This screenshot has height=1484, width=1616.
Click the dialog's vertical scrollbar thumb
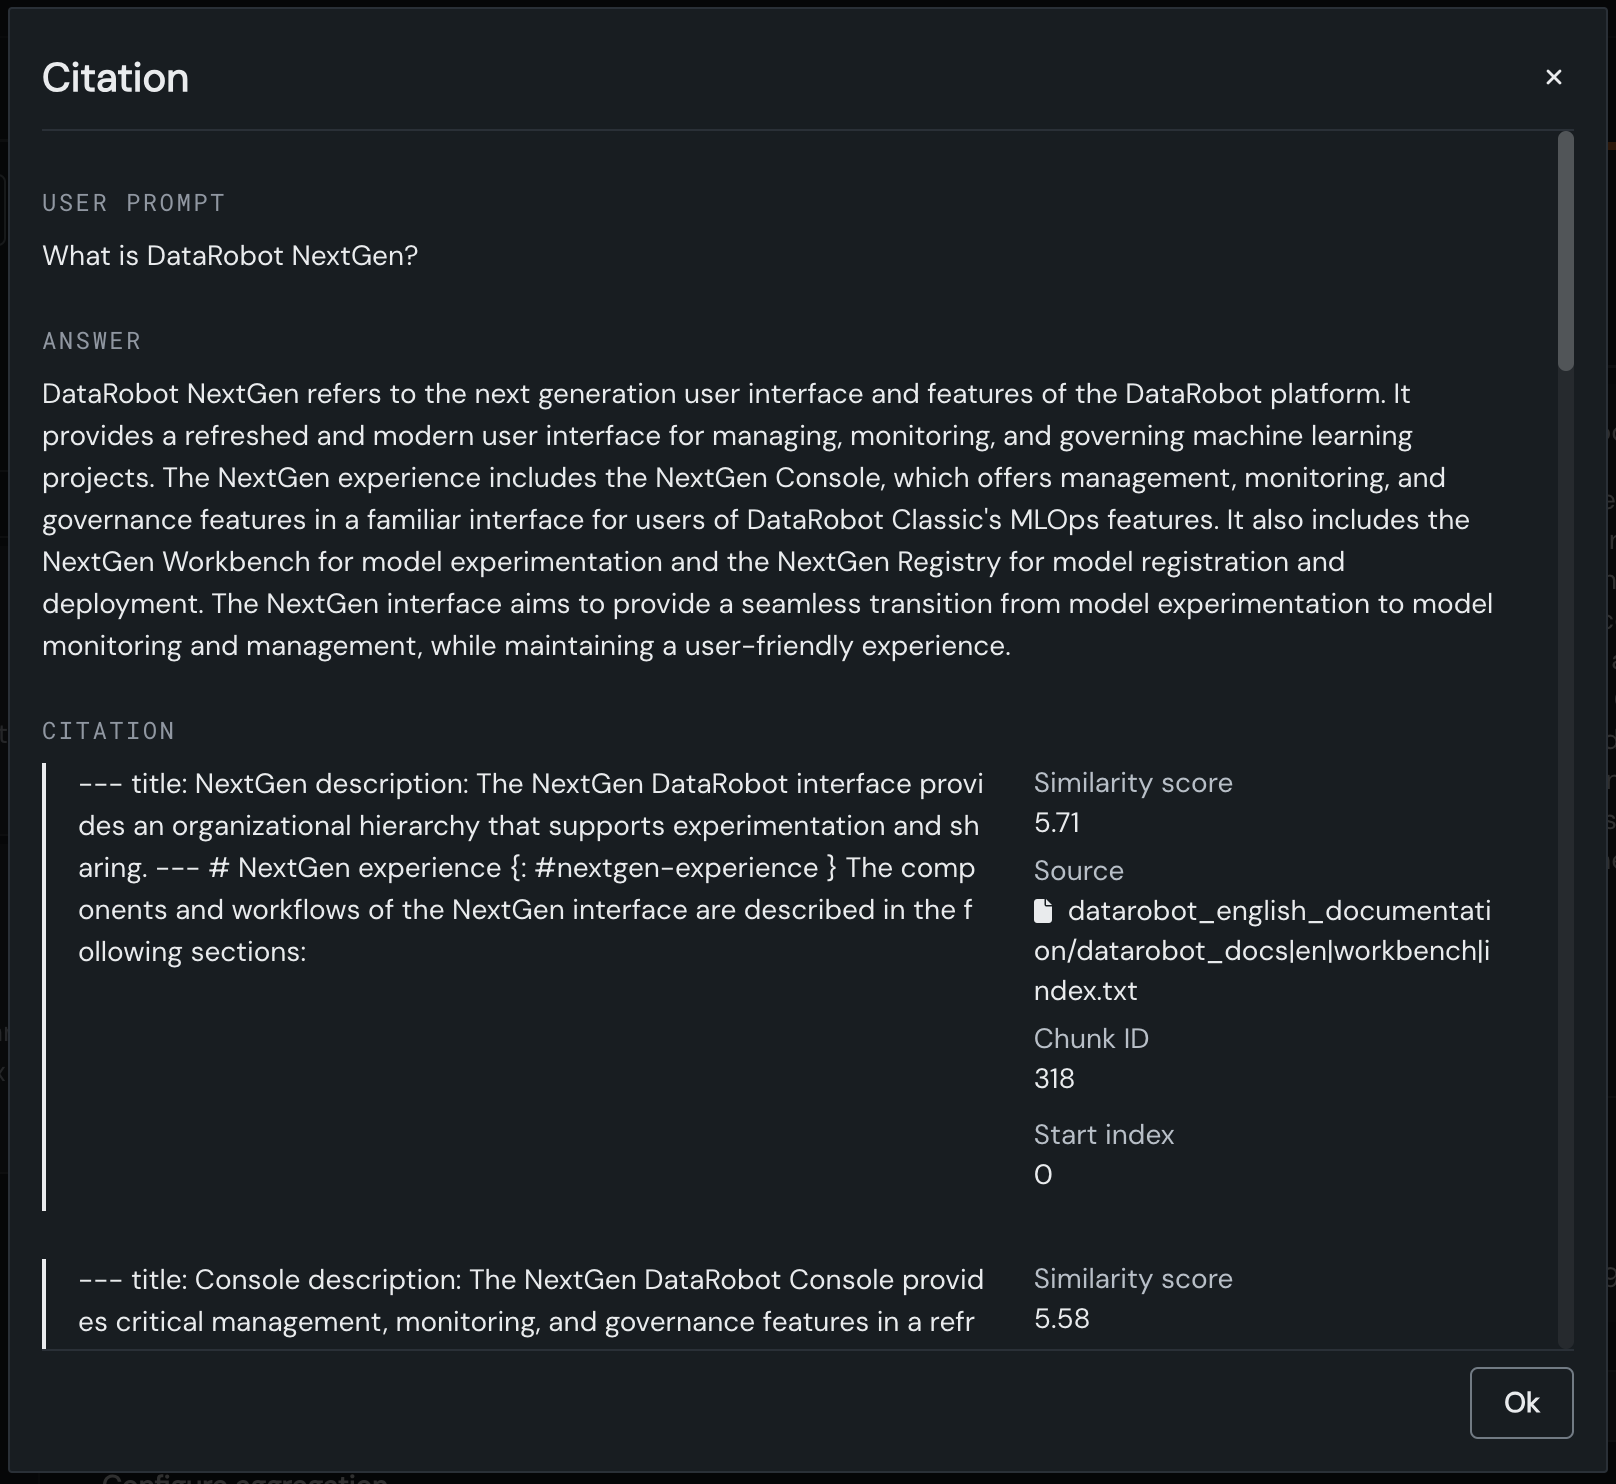click(x=1565, y=250)
